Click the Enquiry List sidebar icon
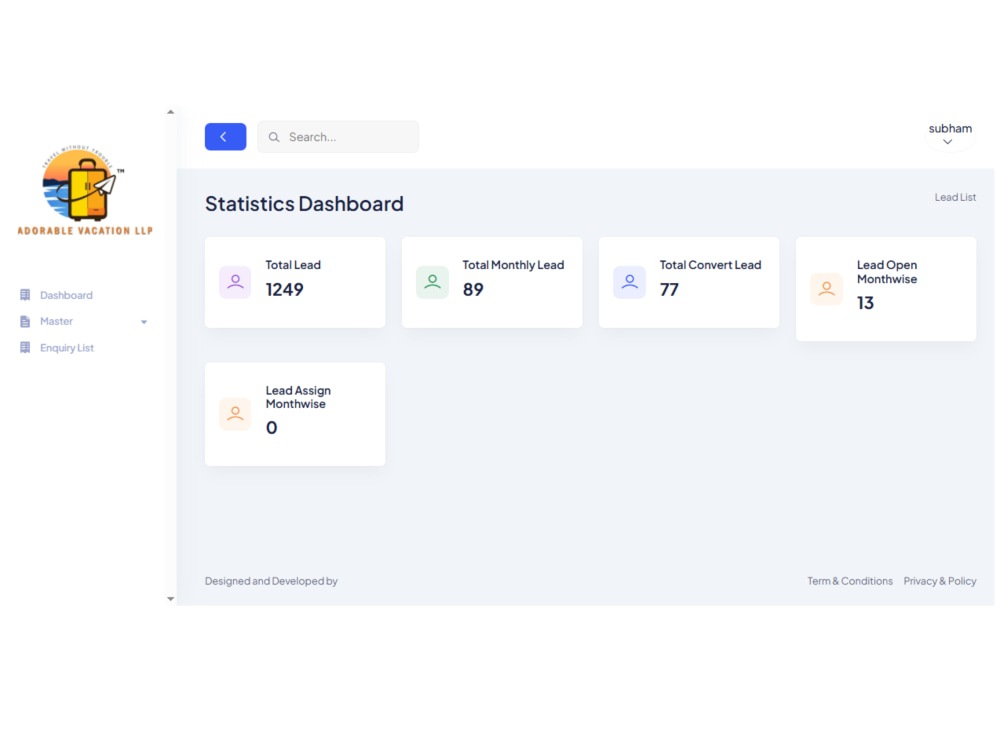This screenshot has width=1000, height=750. pos(25,348)
